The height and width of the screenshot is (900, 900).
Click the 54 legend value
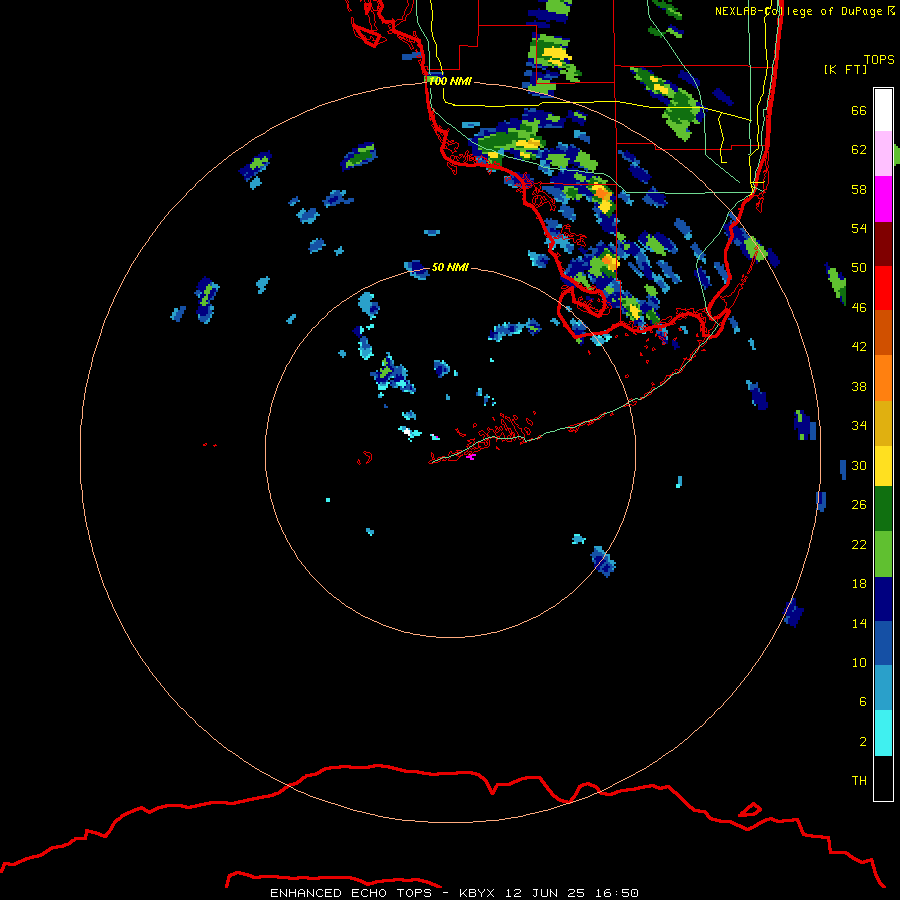point(859,228)
